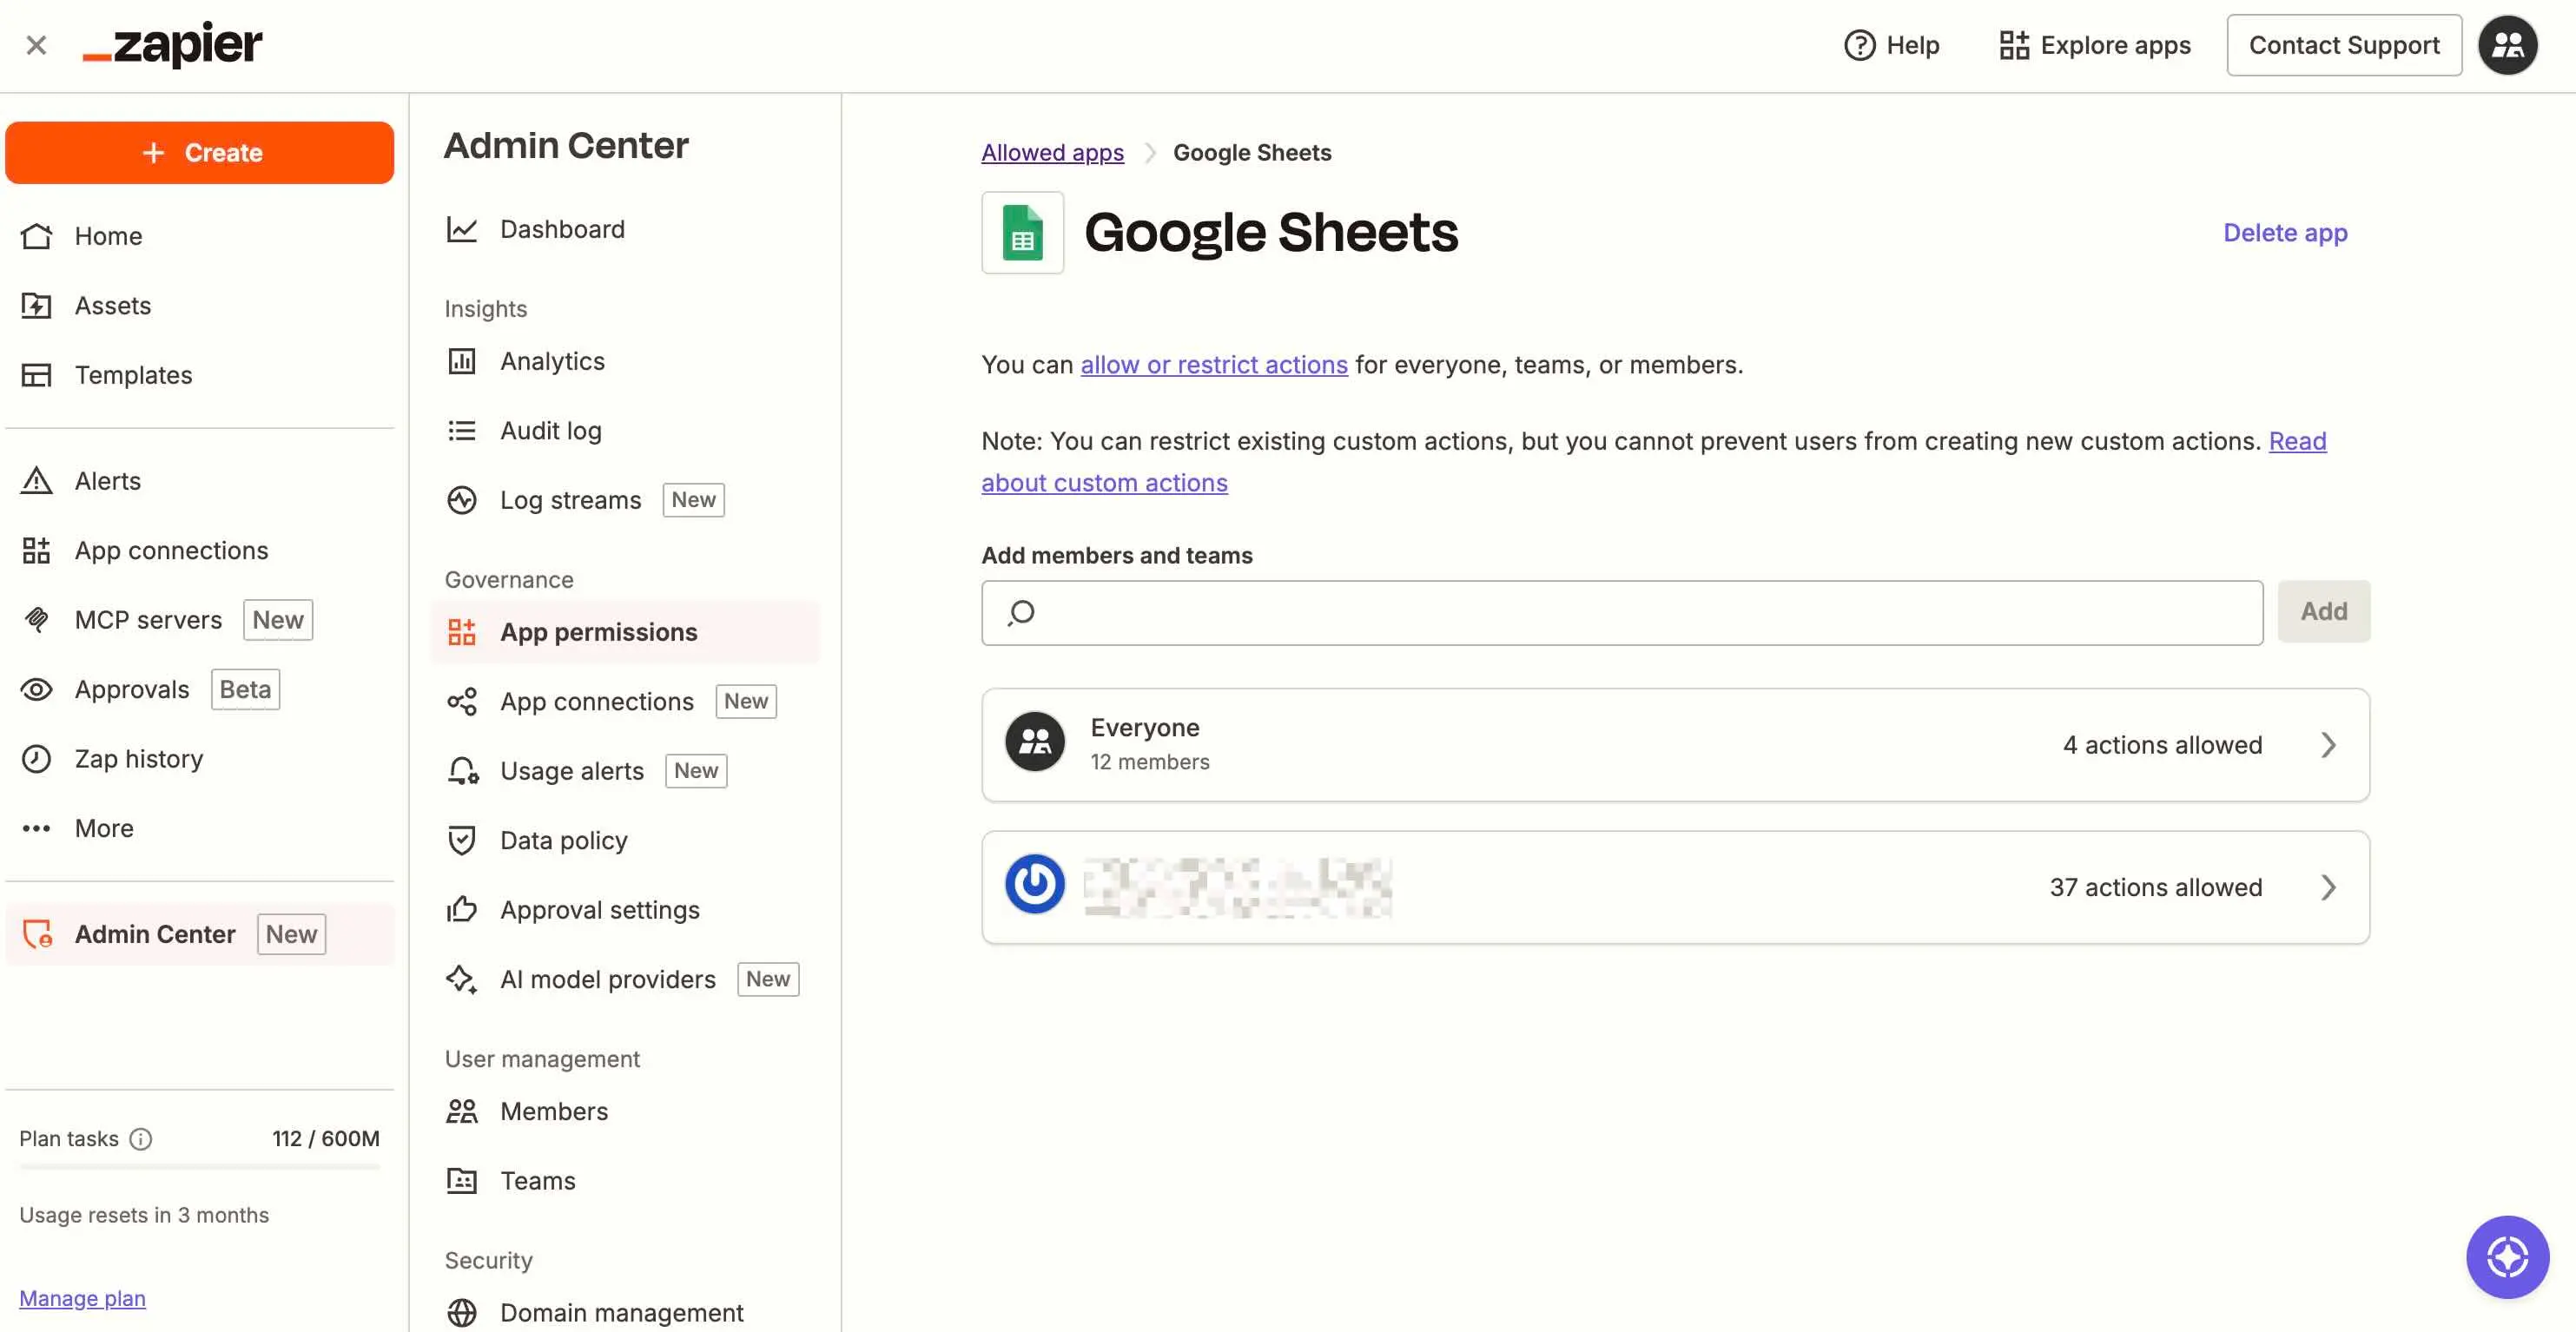Viewport: 2576px width, 1332px height.
Task: Expand the Everyone row chevron
Action: tap(2328, 745)
